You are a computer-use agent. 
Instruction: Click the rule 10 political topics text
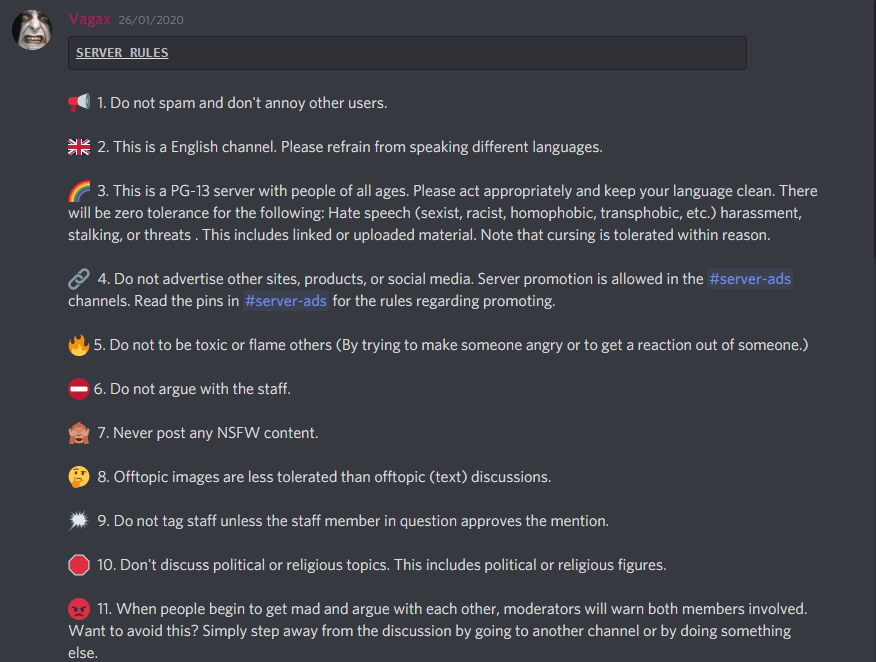[382, 565]
